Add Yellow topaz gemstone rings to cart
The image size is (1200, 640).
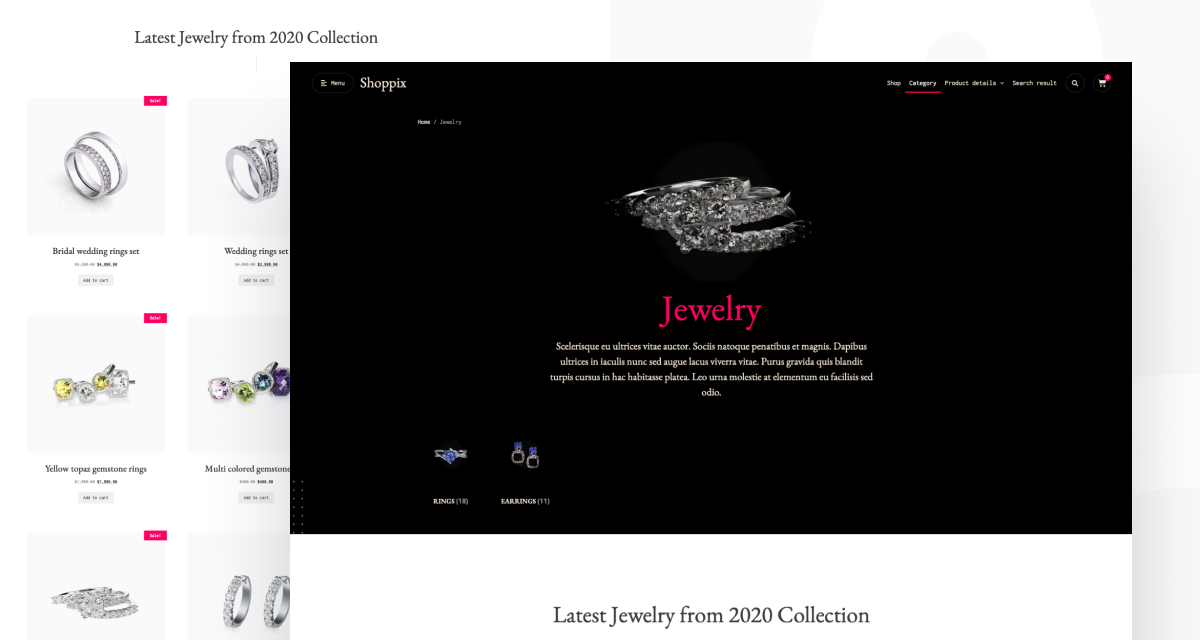point(96,497)
